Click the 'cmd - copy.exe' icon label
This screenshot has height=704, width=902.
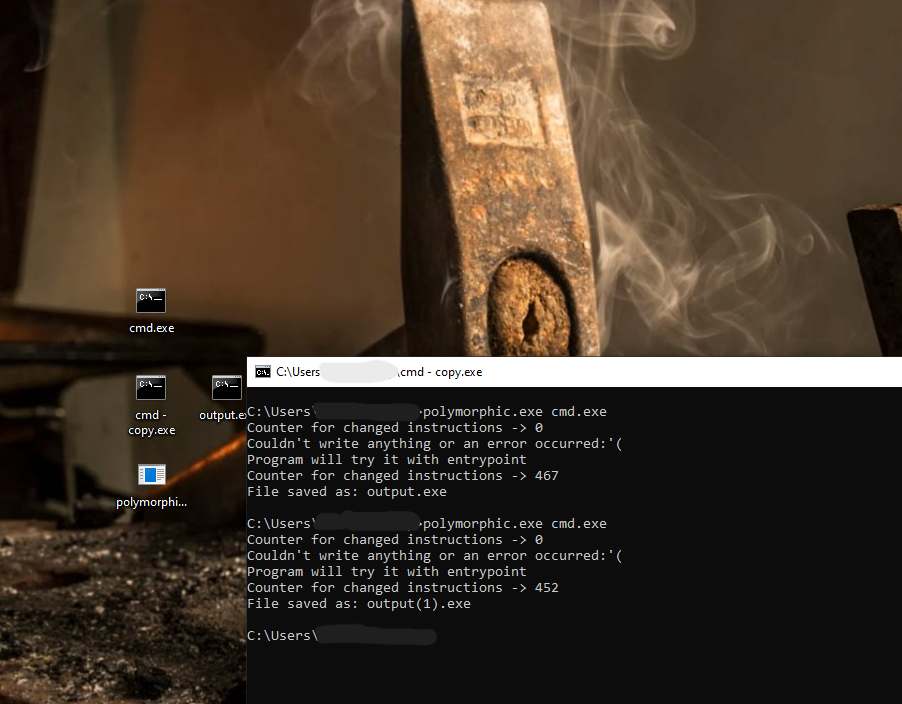point(151,422)
